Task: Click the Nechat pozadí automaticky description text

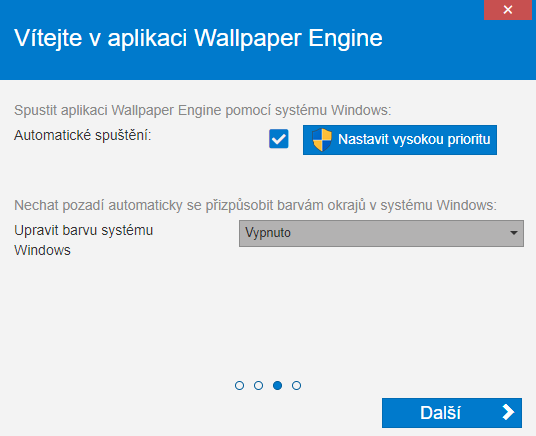Action: coord(255,205)
